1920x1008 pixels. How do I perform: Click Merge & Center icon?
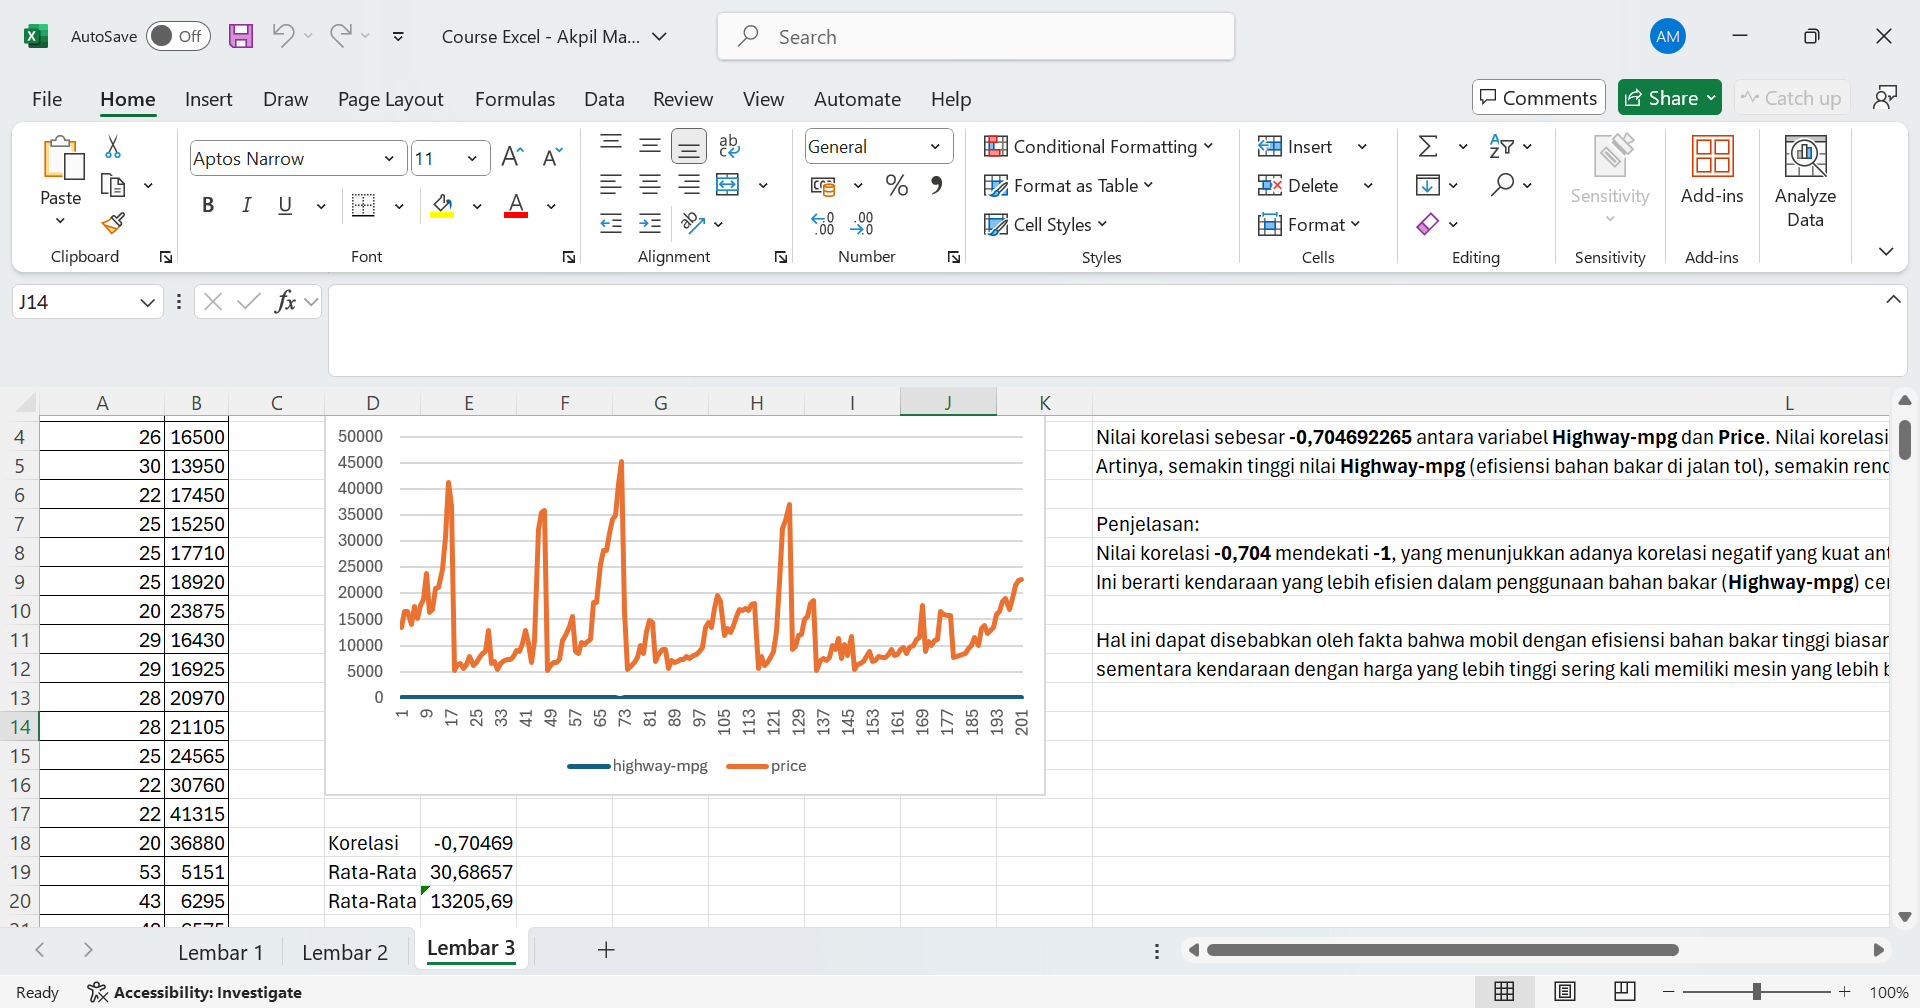point(728,184)
